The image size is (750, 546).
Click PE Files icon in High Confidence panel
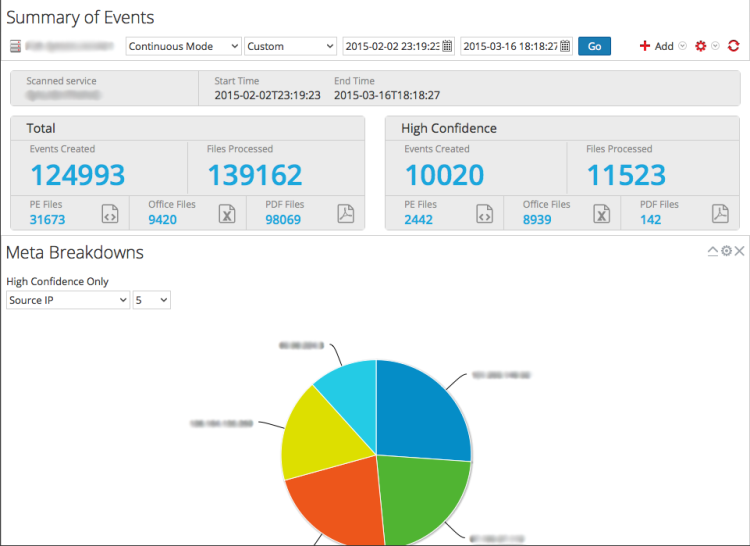tap(484, 213)
